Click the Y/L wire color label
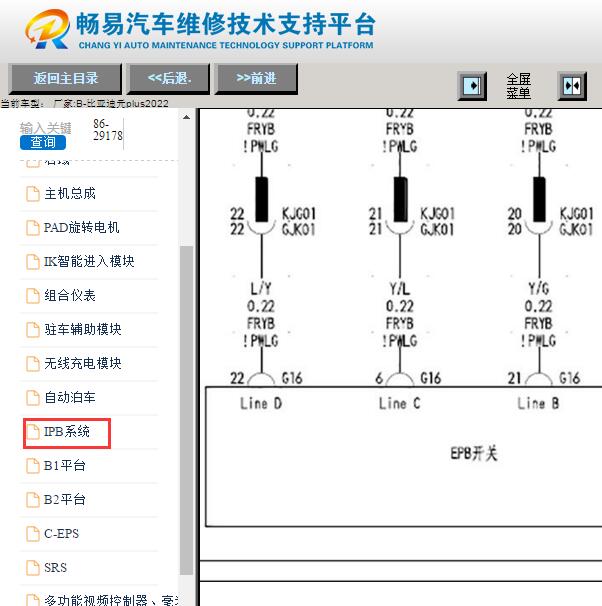 (x=400, y=289)
